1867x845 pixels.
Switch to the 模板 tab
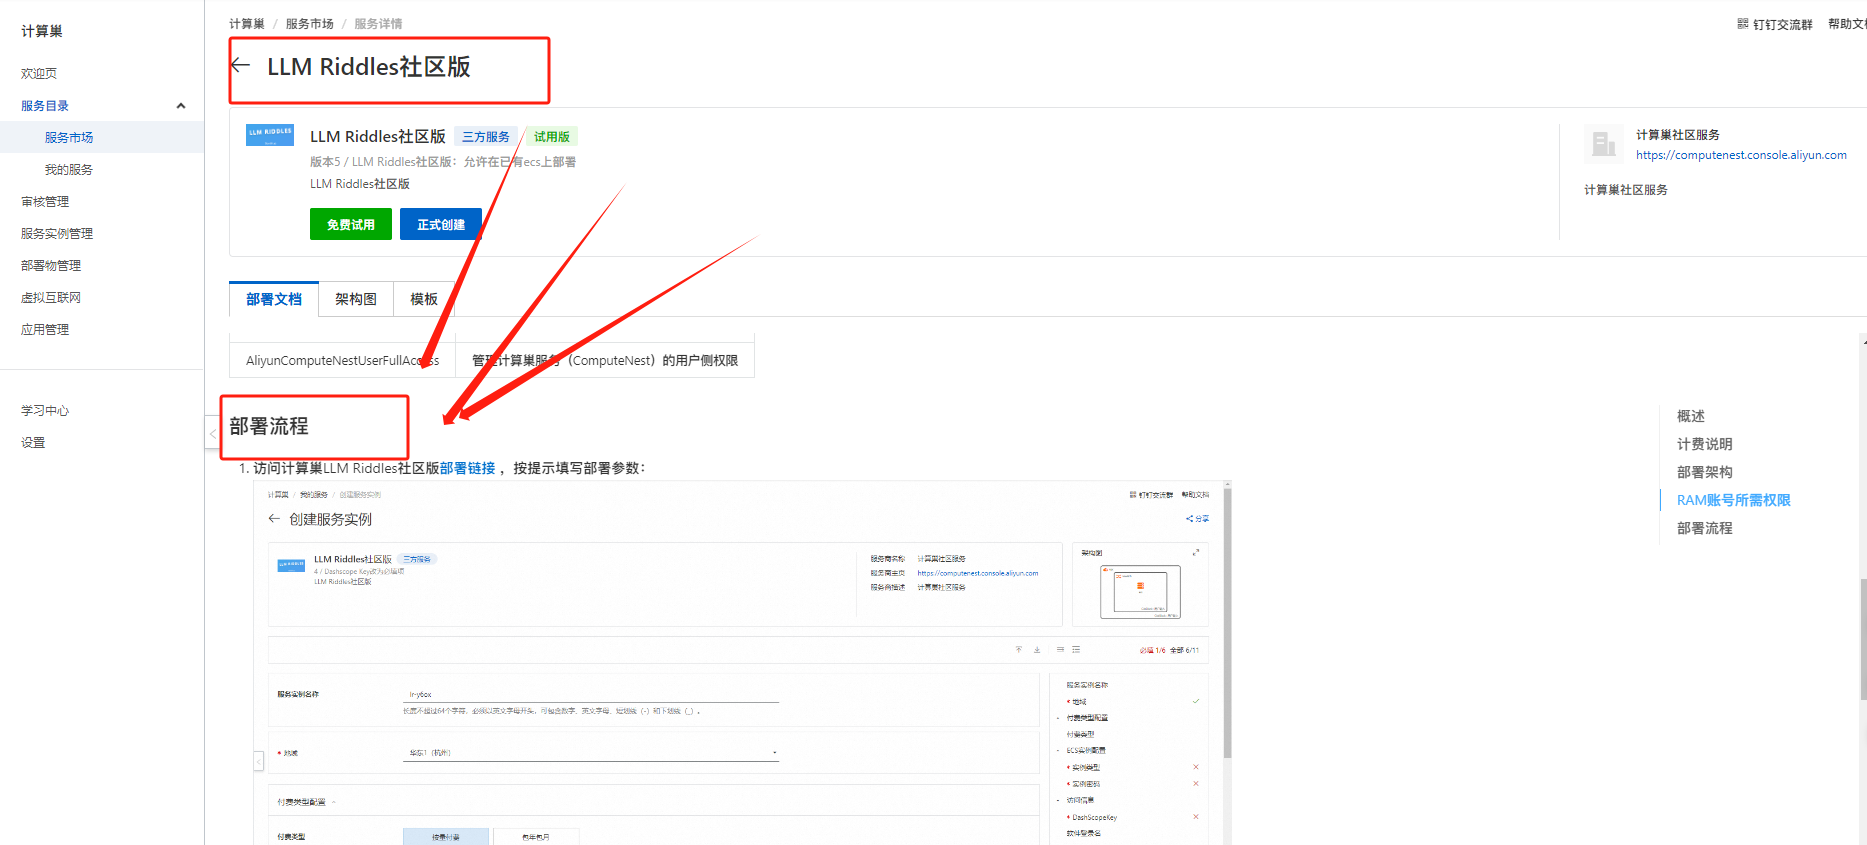point(424,299)
